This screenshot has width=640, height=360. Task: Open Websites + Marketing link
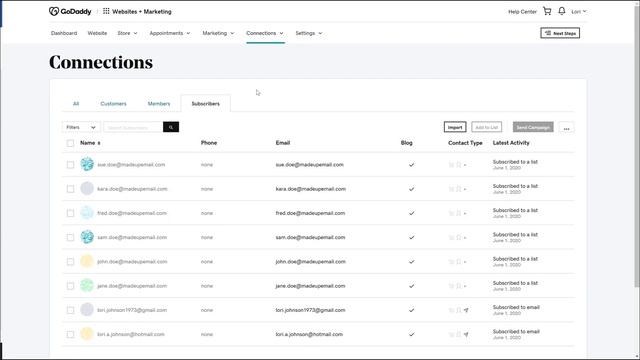click(x=142, y=11)
